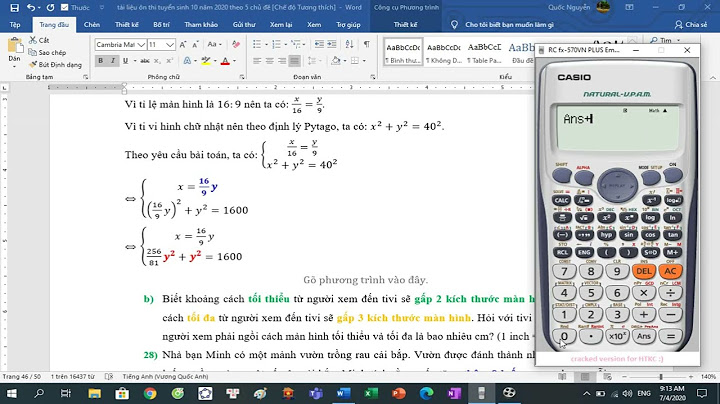Align text right in paragraph group
Viewport: 720px width, 404px height.
(x=282, y=61)
